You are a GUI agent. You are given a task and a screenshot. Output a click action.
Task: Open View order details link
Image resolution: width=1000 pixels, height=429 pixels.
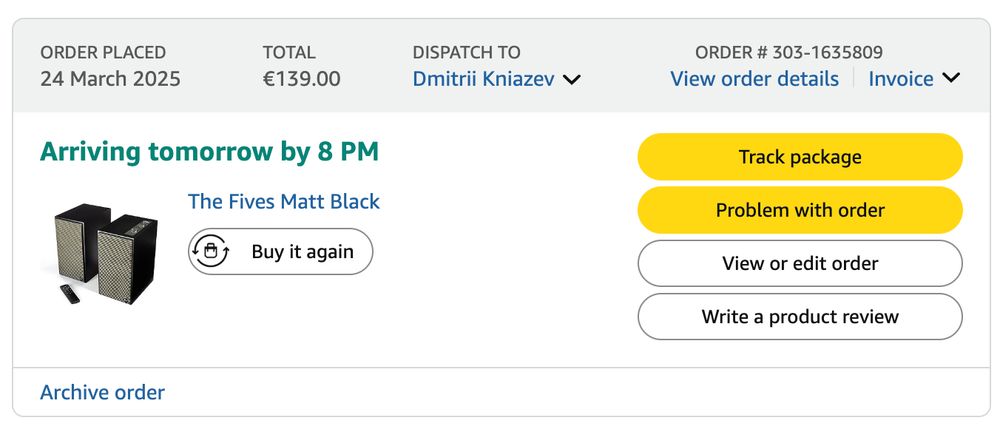click(754, 79)
